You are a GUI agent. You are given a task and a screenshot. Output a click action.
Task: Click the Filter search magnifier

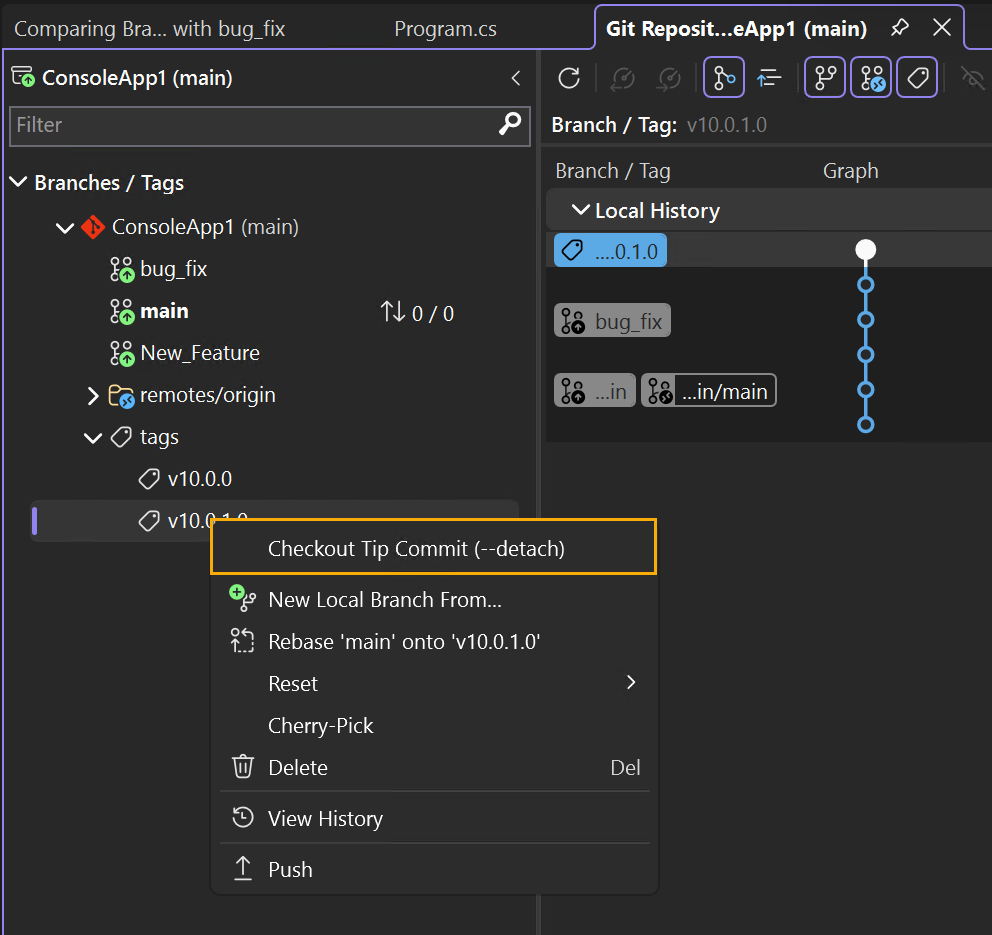pos(510,126)
